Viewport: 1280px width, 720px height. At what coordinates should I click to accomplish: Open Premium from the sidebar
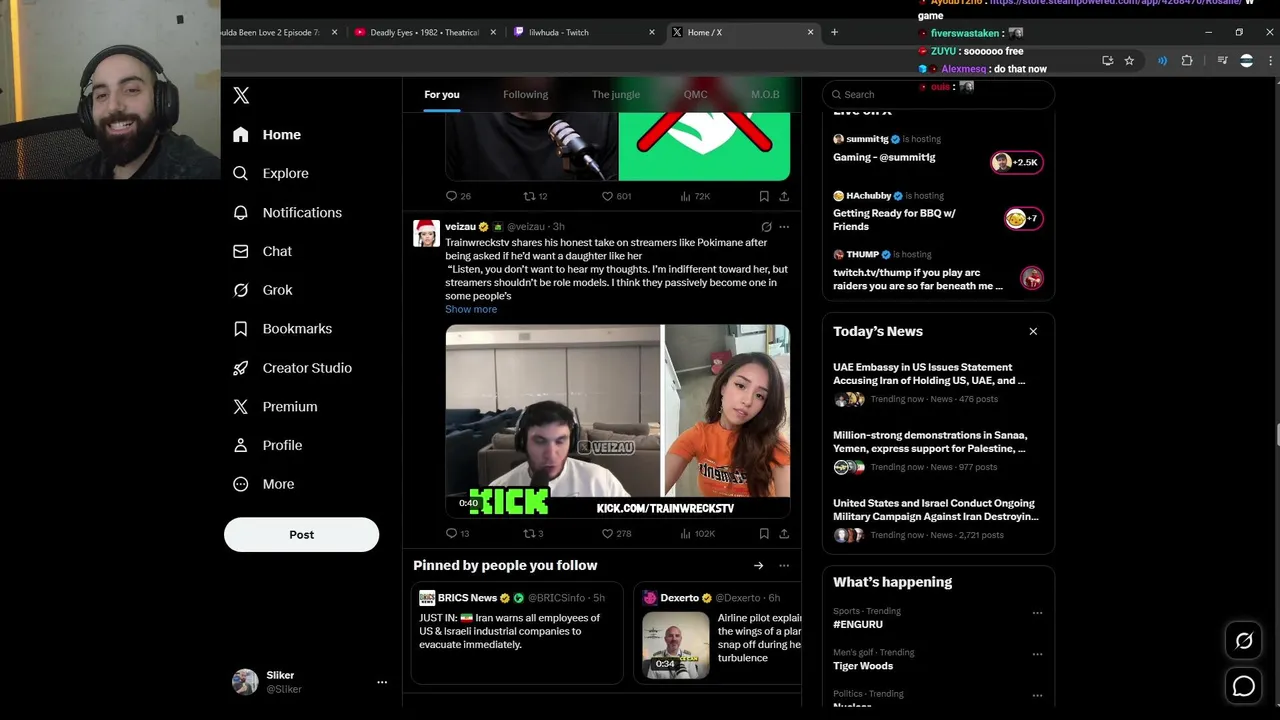(275, 406)
